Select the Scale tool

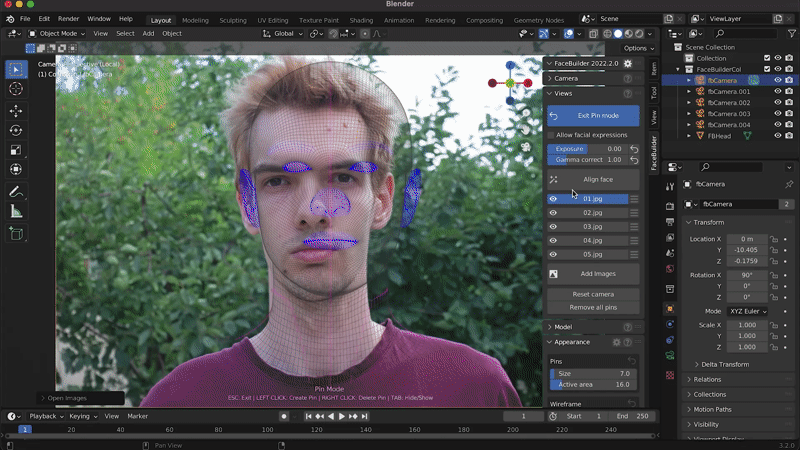tap(16, 150)
